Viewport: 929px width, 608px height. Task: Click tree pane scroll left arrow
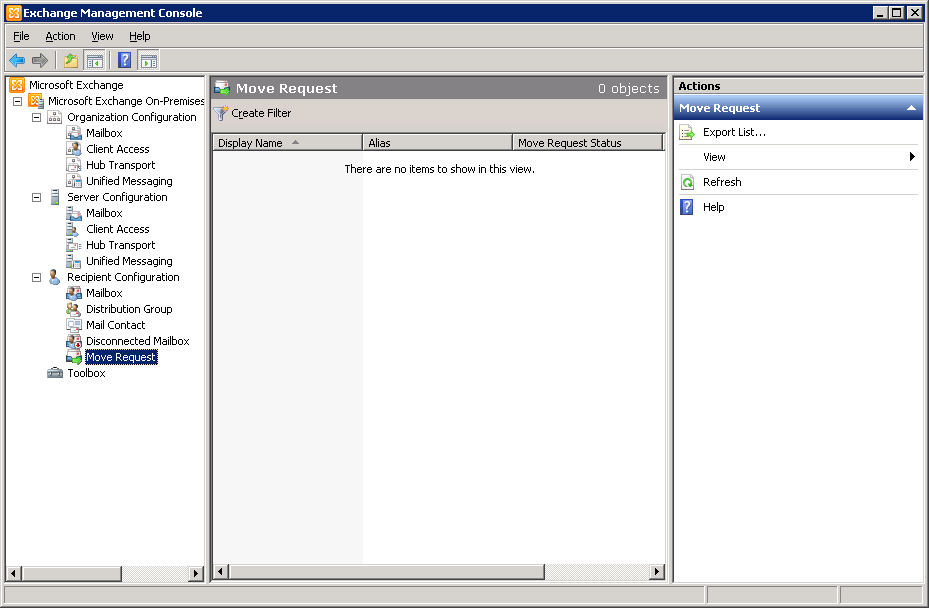click(14, 573)
